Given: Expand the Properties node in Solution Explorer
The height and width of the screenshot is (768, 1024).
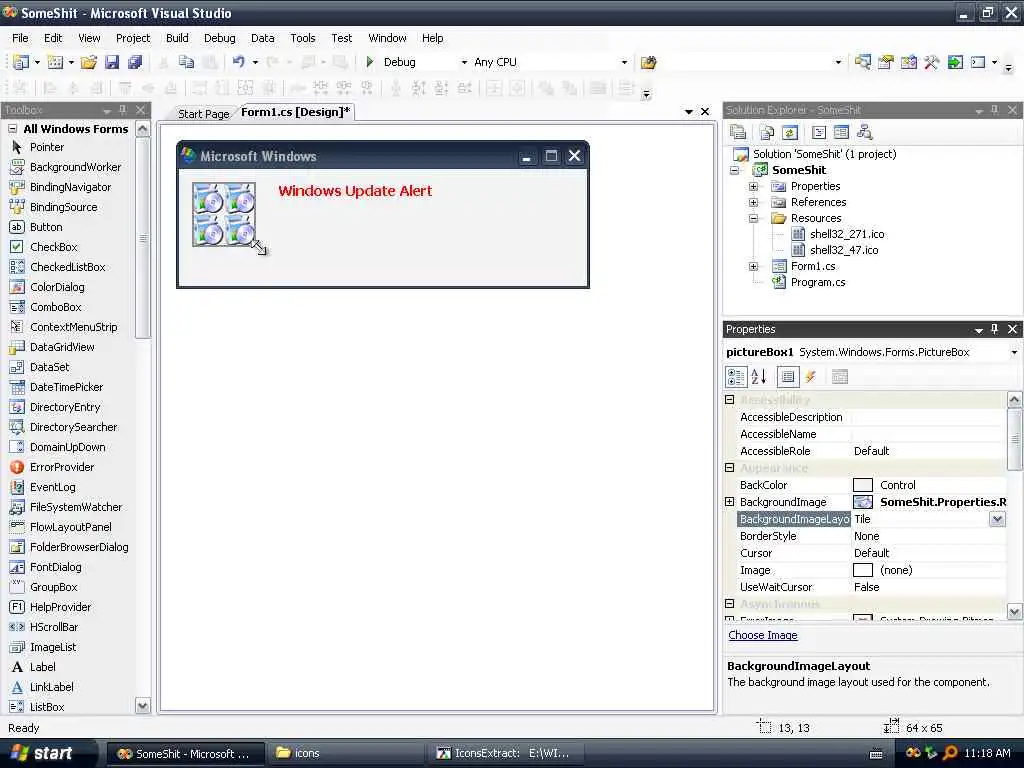Looking at the screenshot, I should coord(754,186).
